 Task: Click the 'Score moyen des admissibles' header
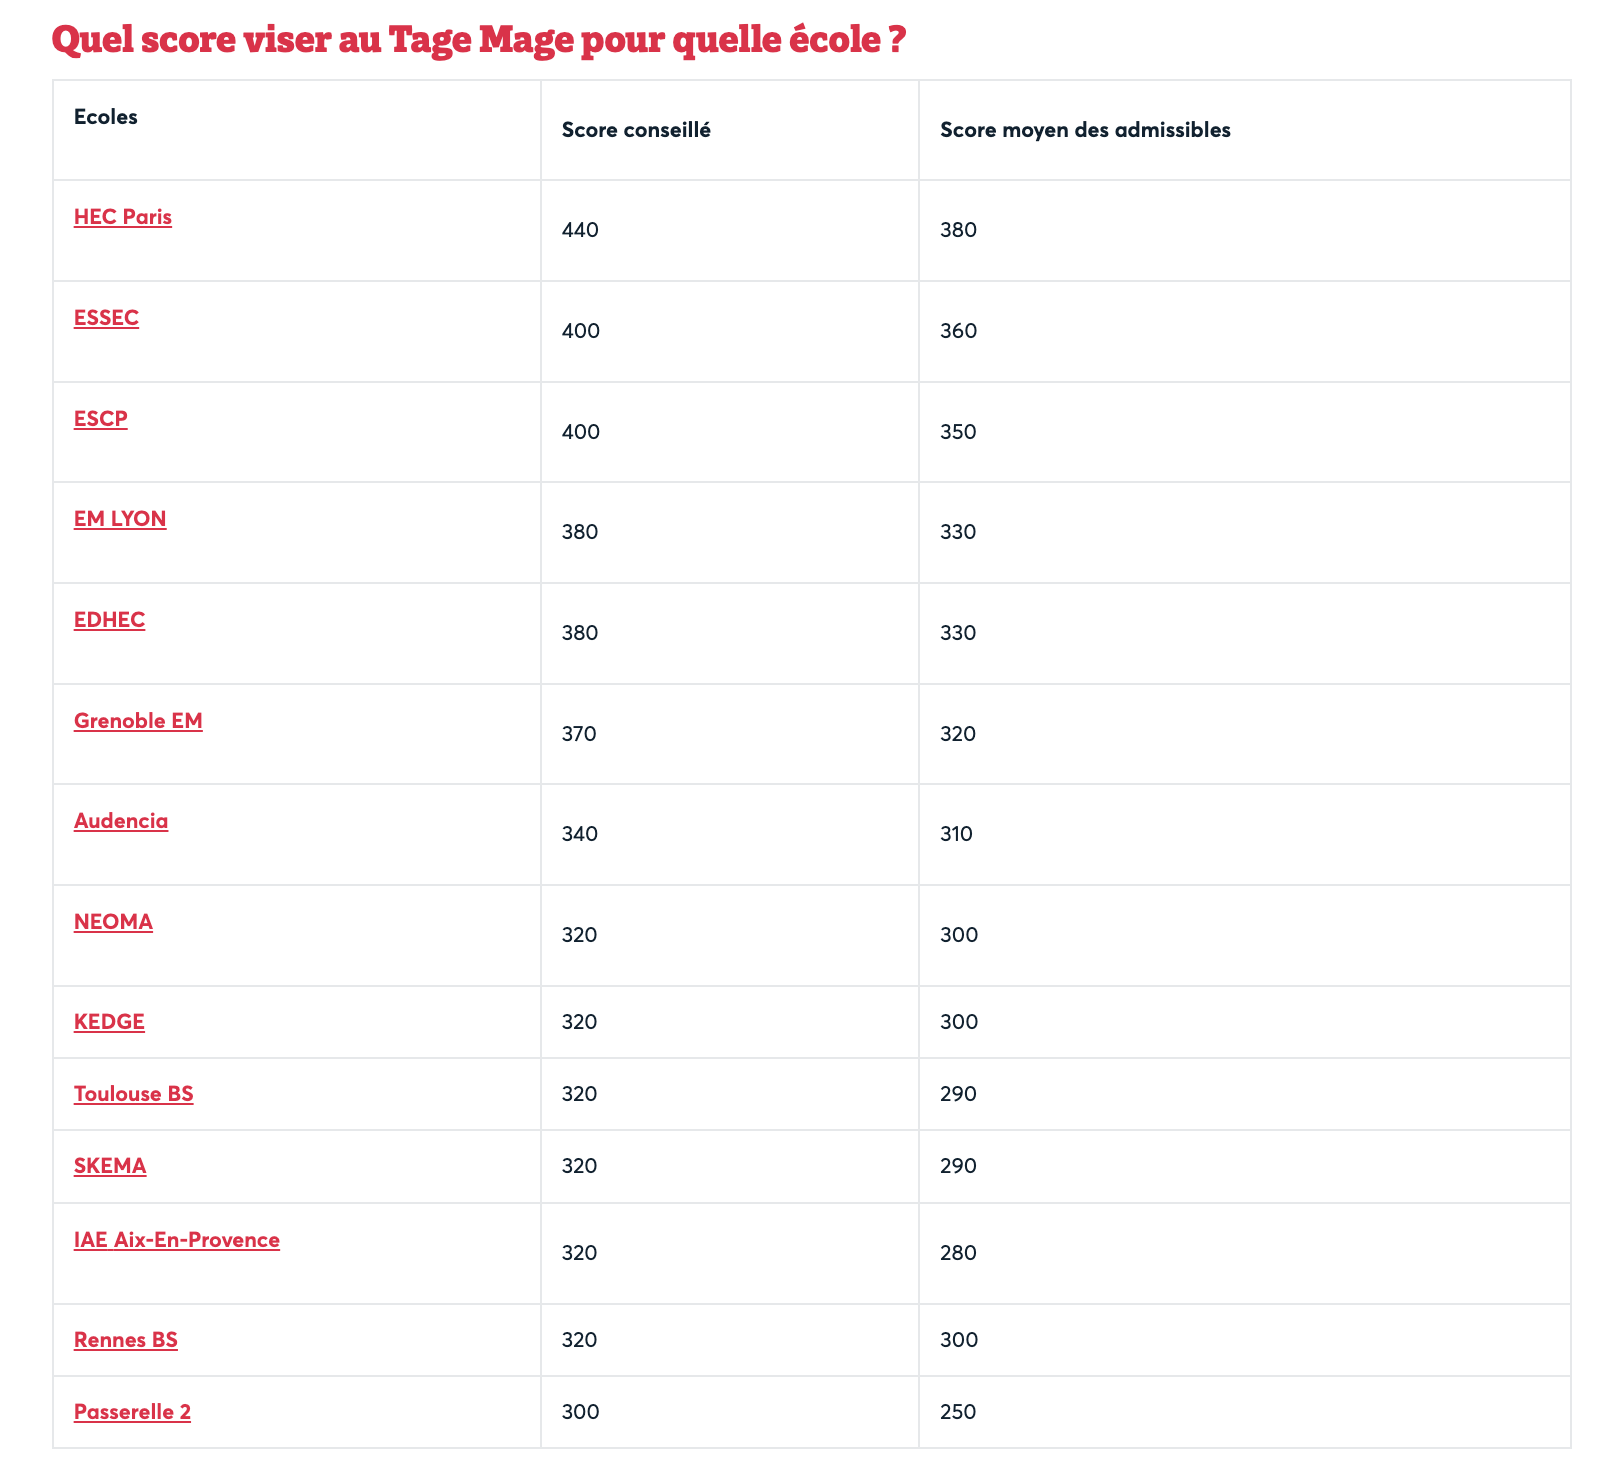click(1085, 130)
